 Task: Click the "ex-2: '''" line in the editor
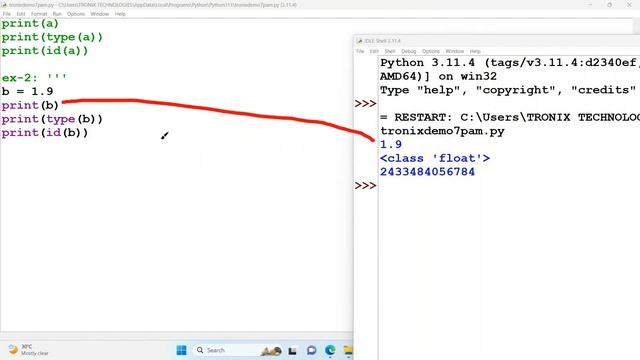coord(34,78)
